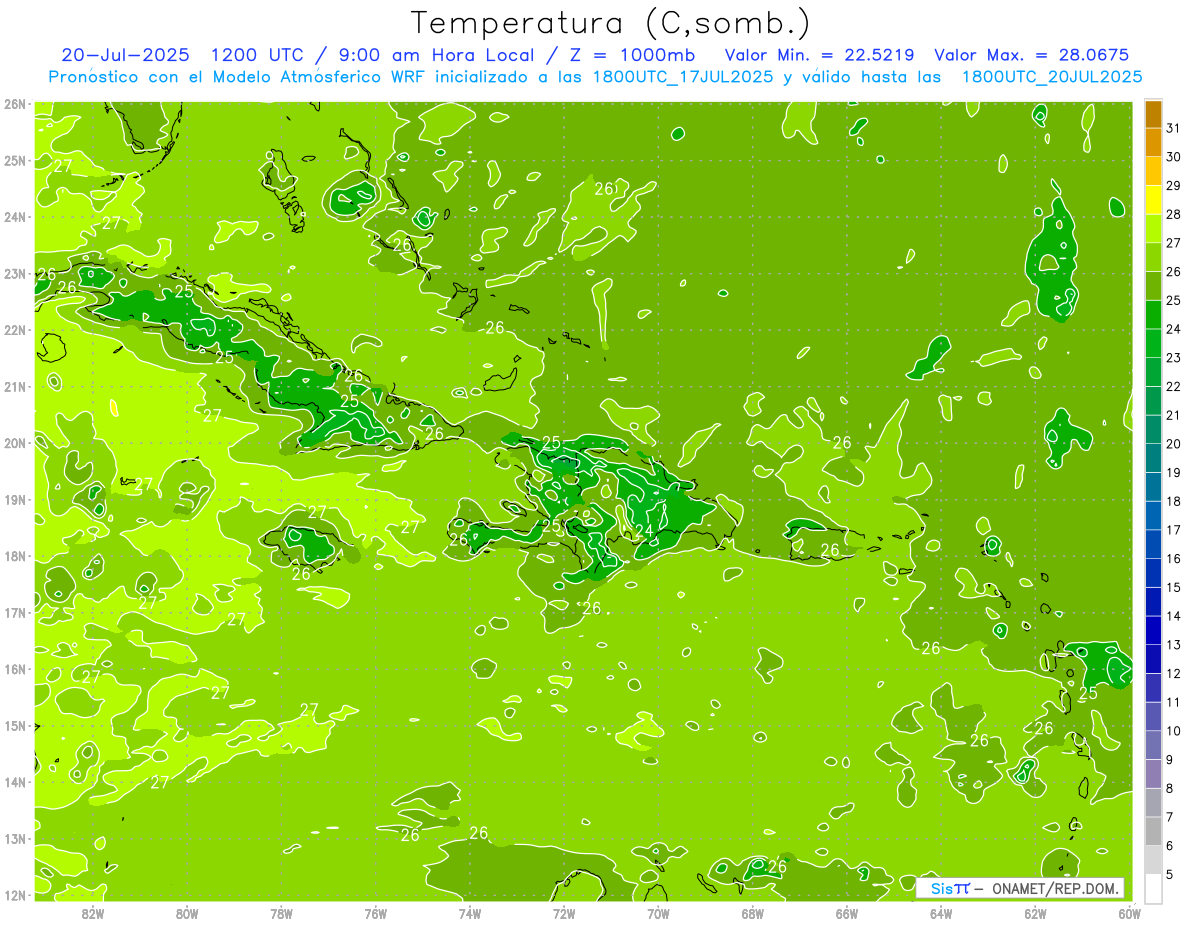Image resolution: width=1200 pixels, height=927 pixels.
Task: Click the 18N latitude axis label
Action: coord(15,556)
